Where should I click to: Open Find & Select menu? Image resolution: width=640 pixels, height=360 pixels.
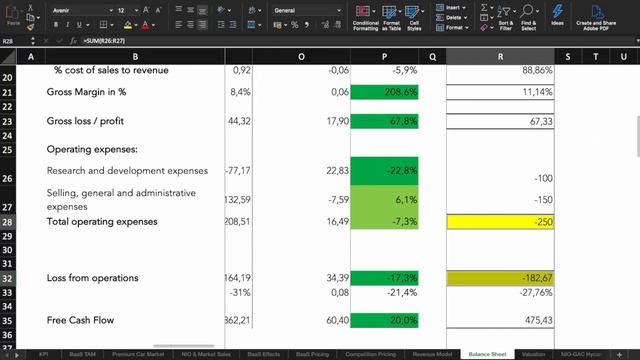tap(529, 18)
